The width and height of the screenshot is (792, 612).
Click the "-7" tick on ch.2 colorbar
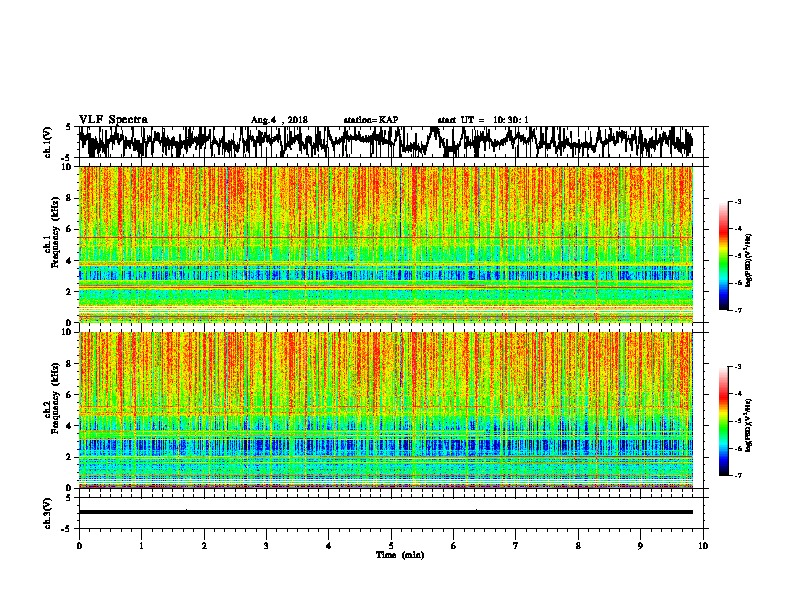coord(737,476)
